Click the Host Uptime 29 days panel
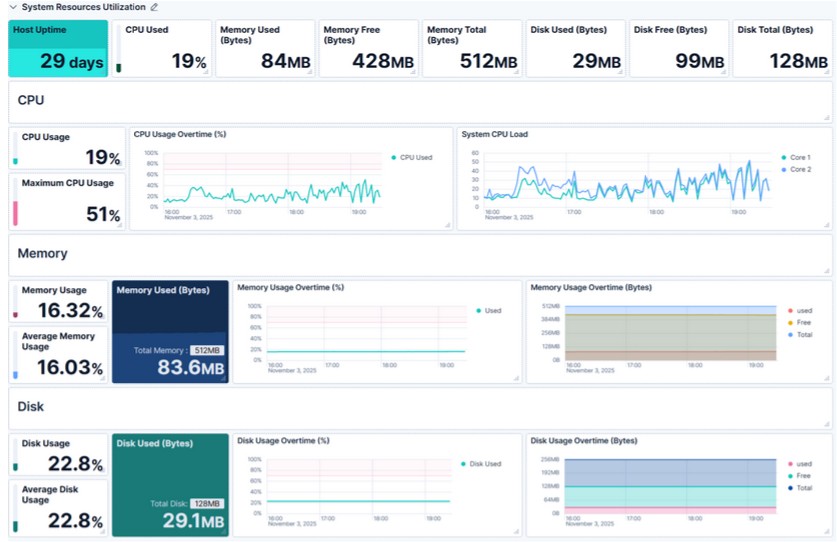Viewport: 837px width, 542px height. tap(58, 49)
